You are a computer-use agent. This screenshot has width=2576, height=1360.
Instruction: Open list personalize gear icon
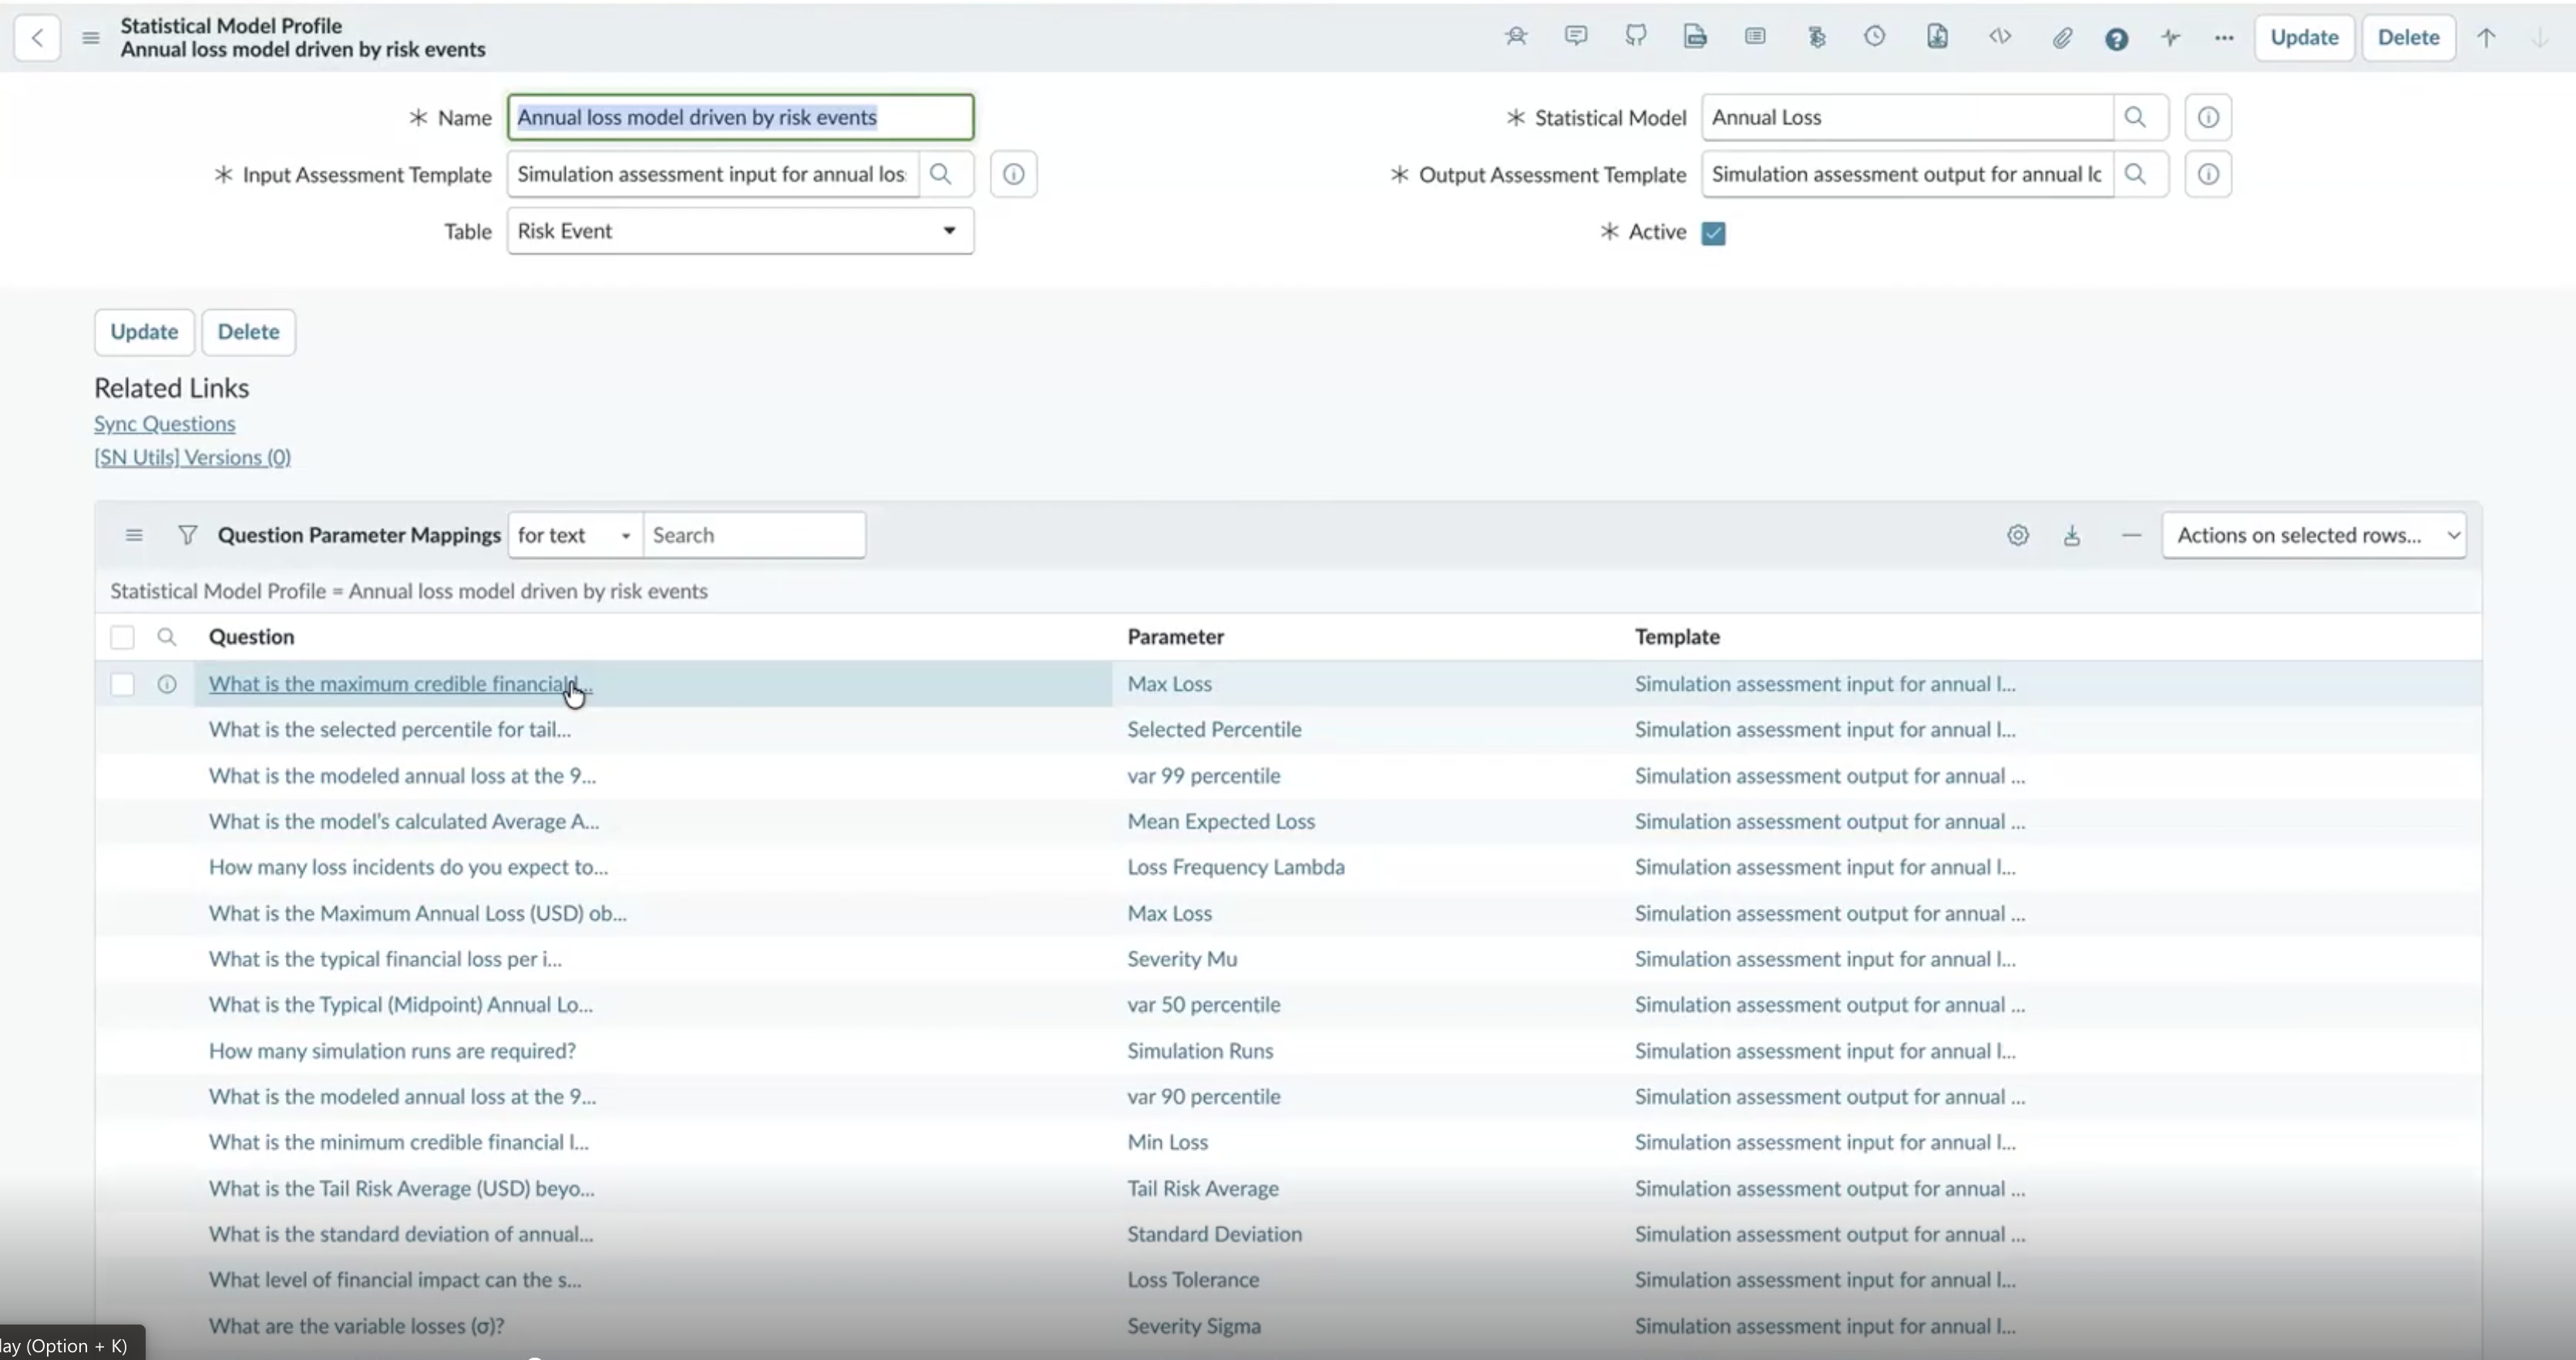tap(2018, 535)
